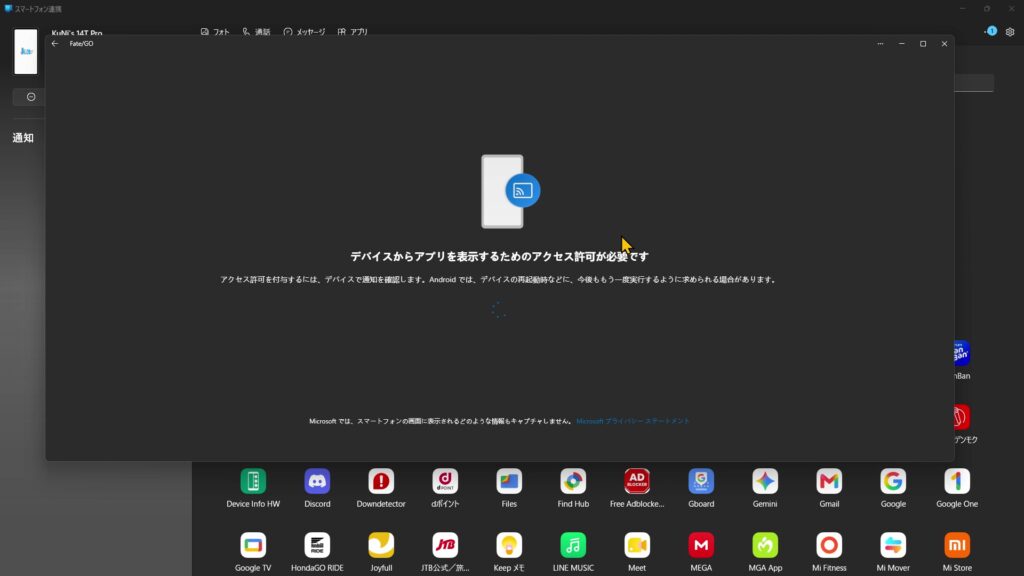This screenshot has height=576, width=1024.
Task: Open the LINE MUSIC app
Action: pos(573,545)
